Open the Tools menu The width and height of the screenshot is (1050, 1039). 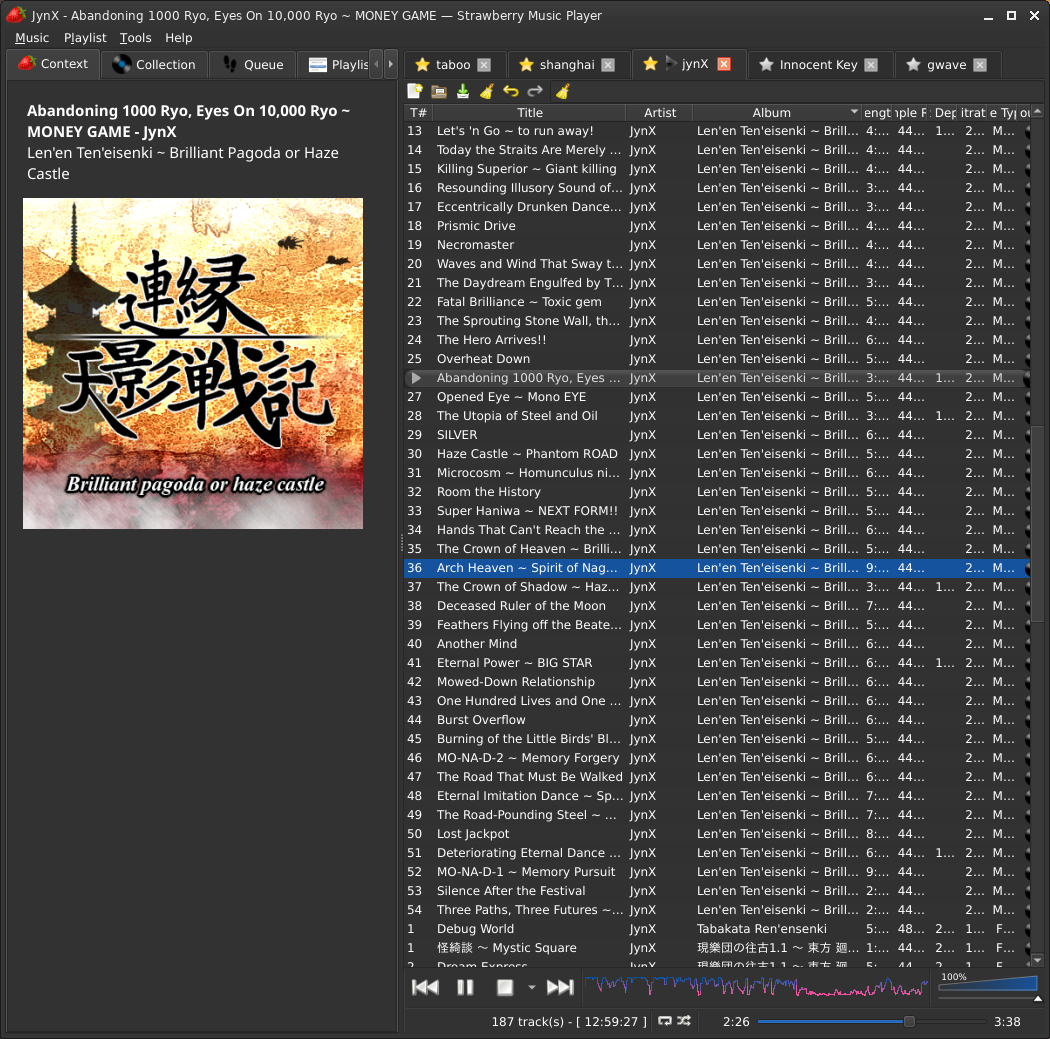(135, 38)
